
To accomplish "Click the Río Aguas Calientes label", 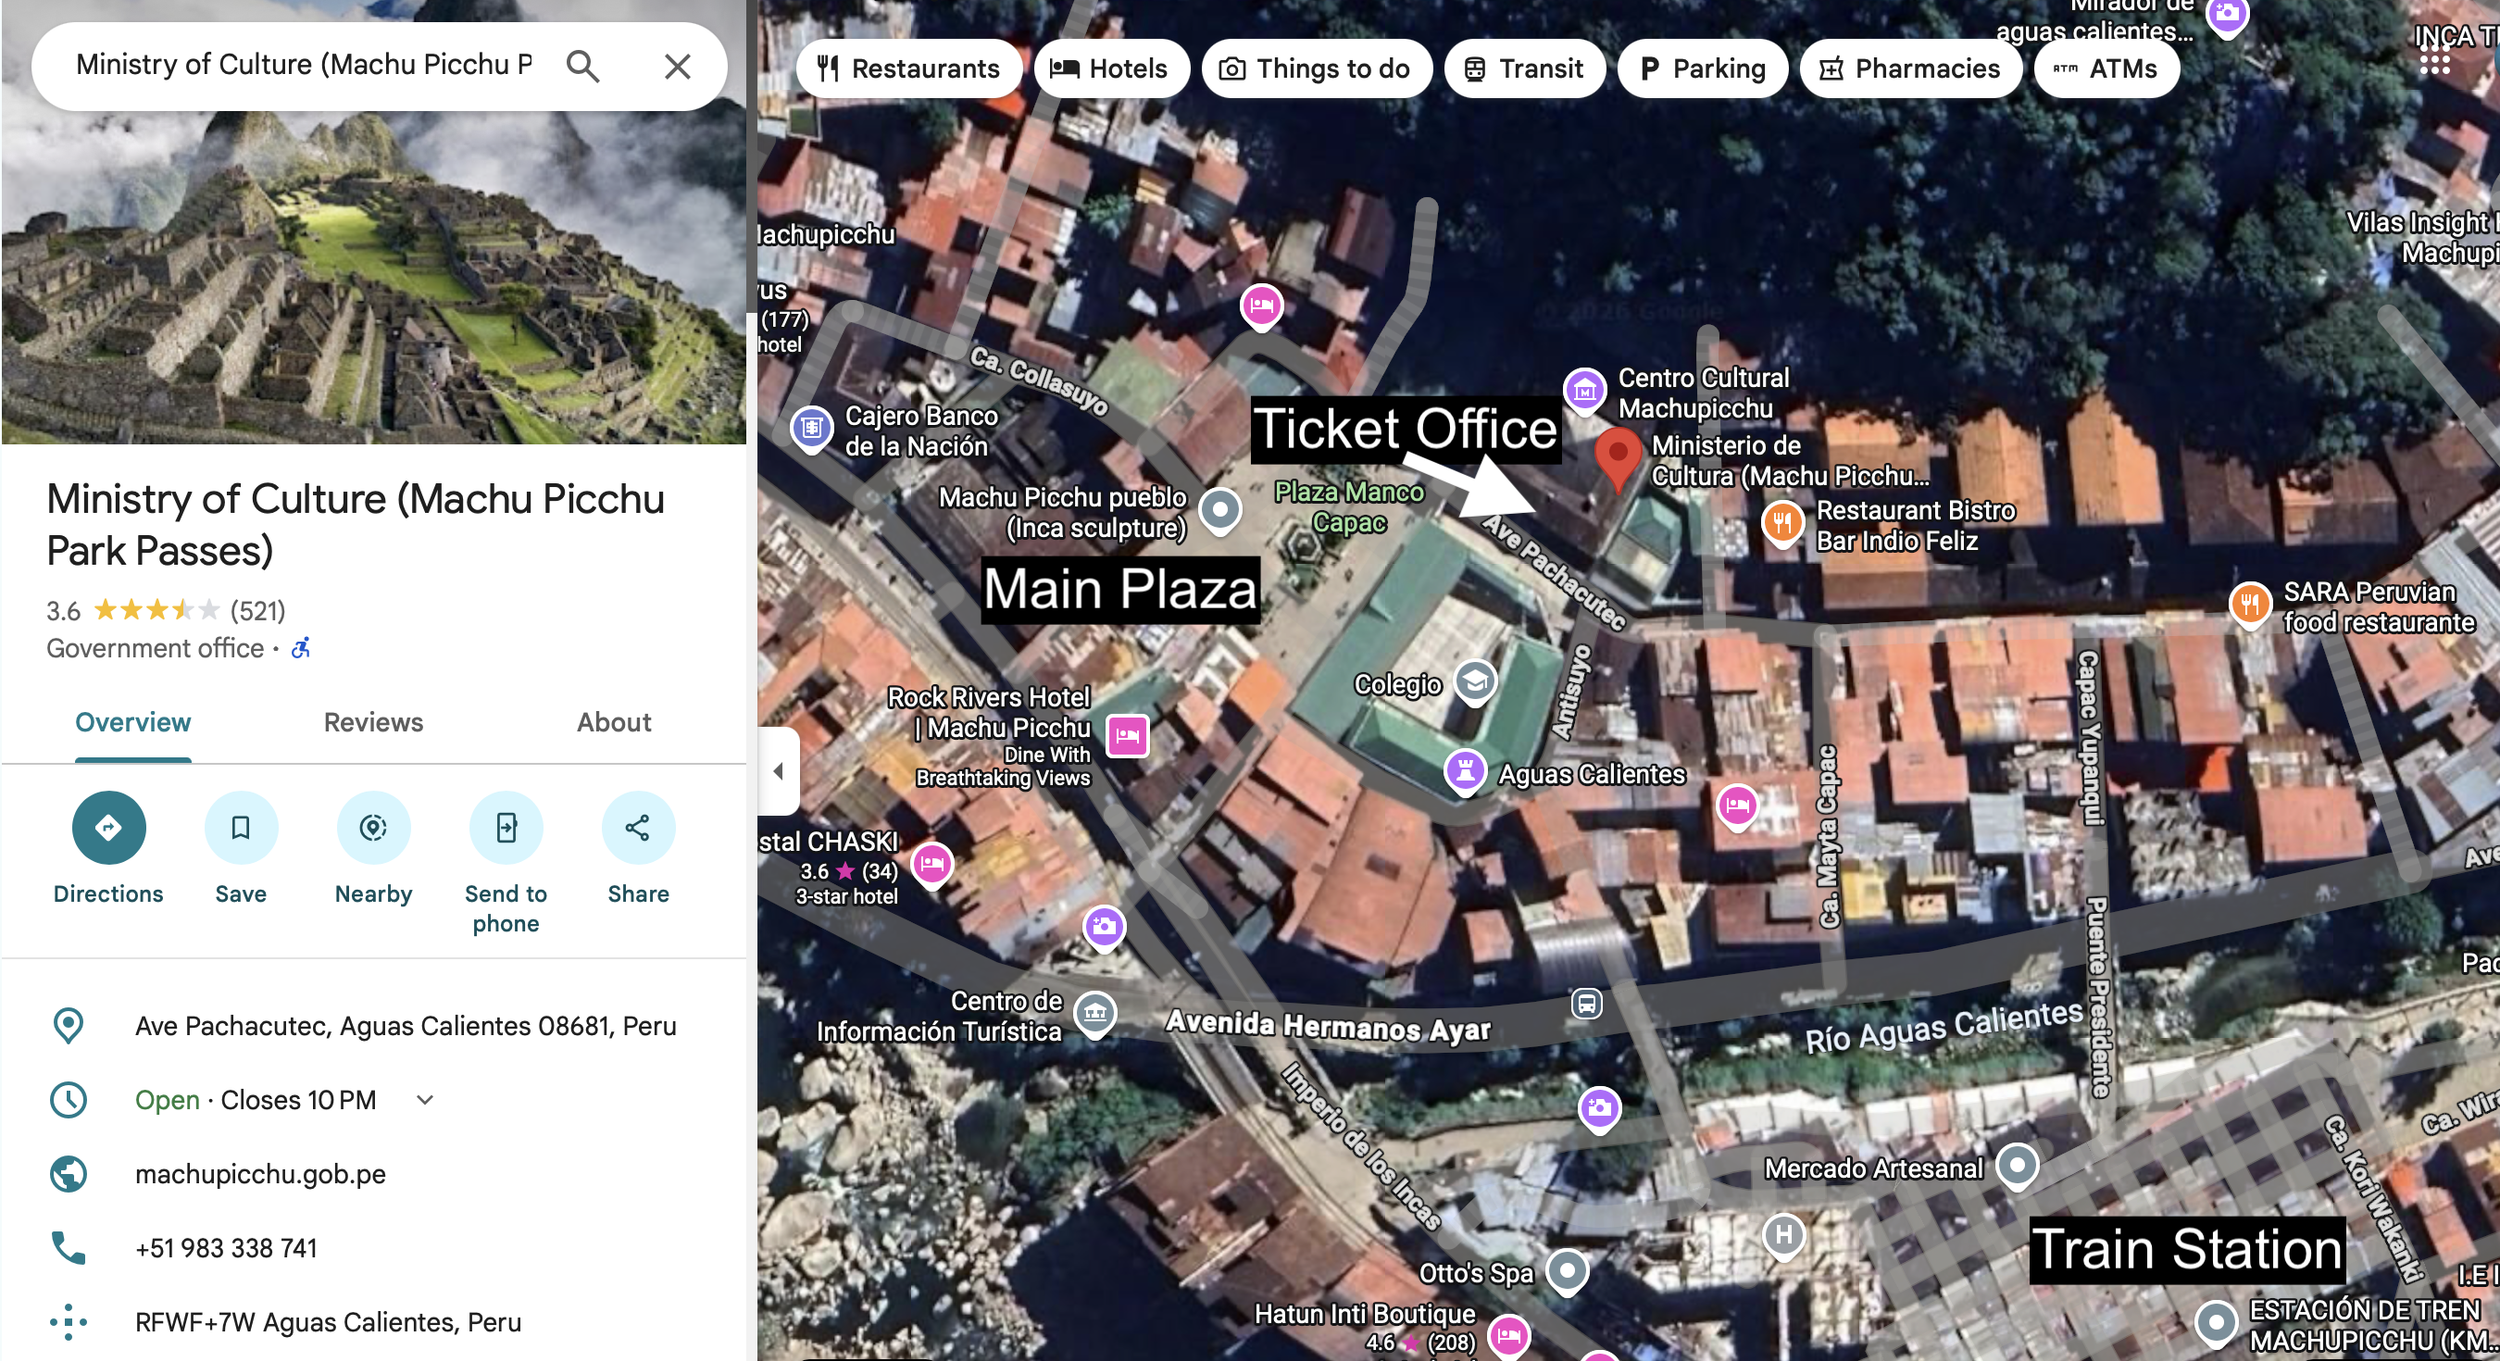I will coord(1943,1027).
